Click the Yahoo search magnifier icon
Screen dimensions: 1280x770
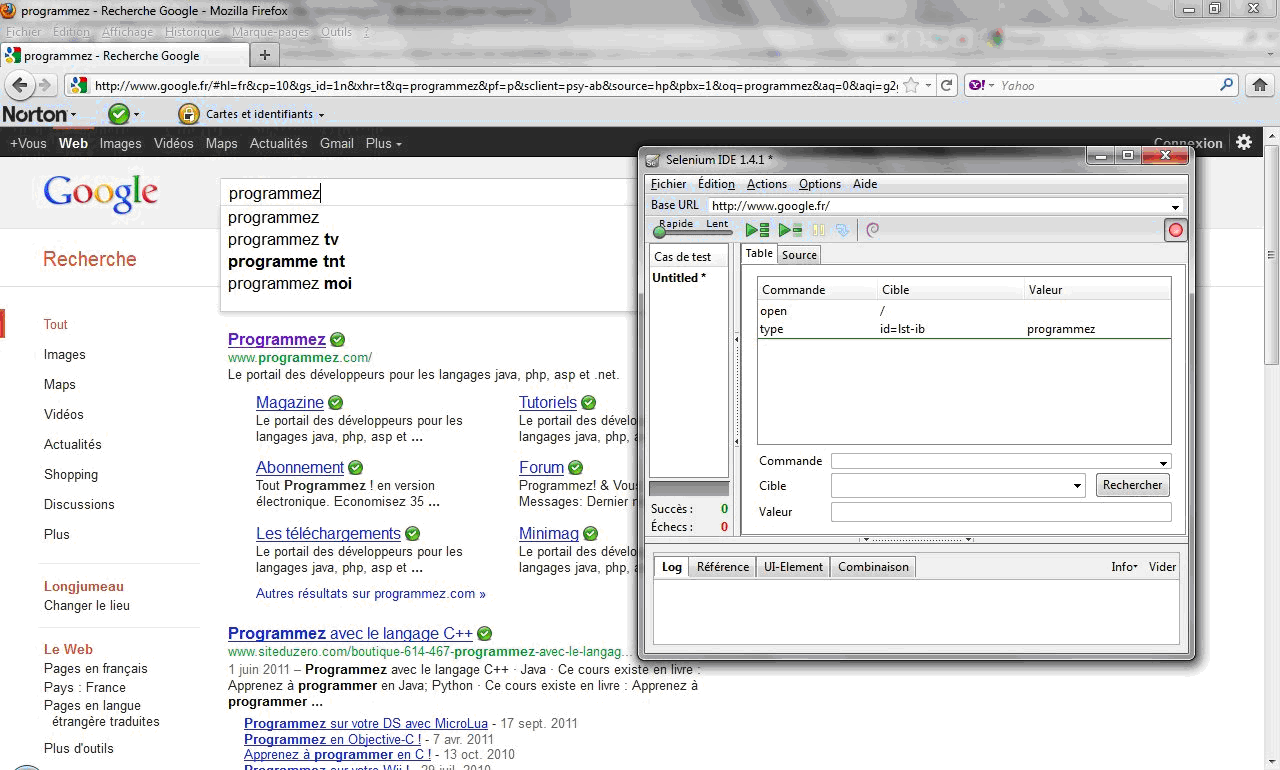click(1229, 85)
